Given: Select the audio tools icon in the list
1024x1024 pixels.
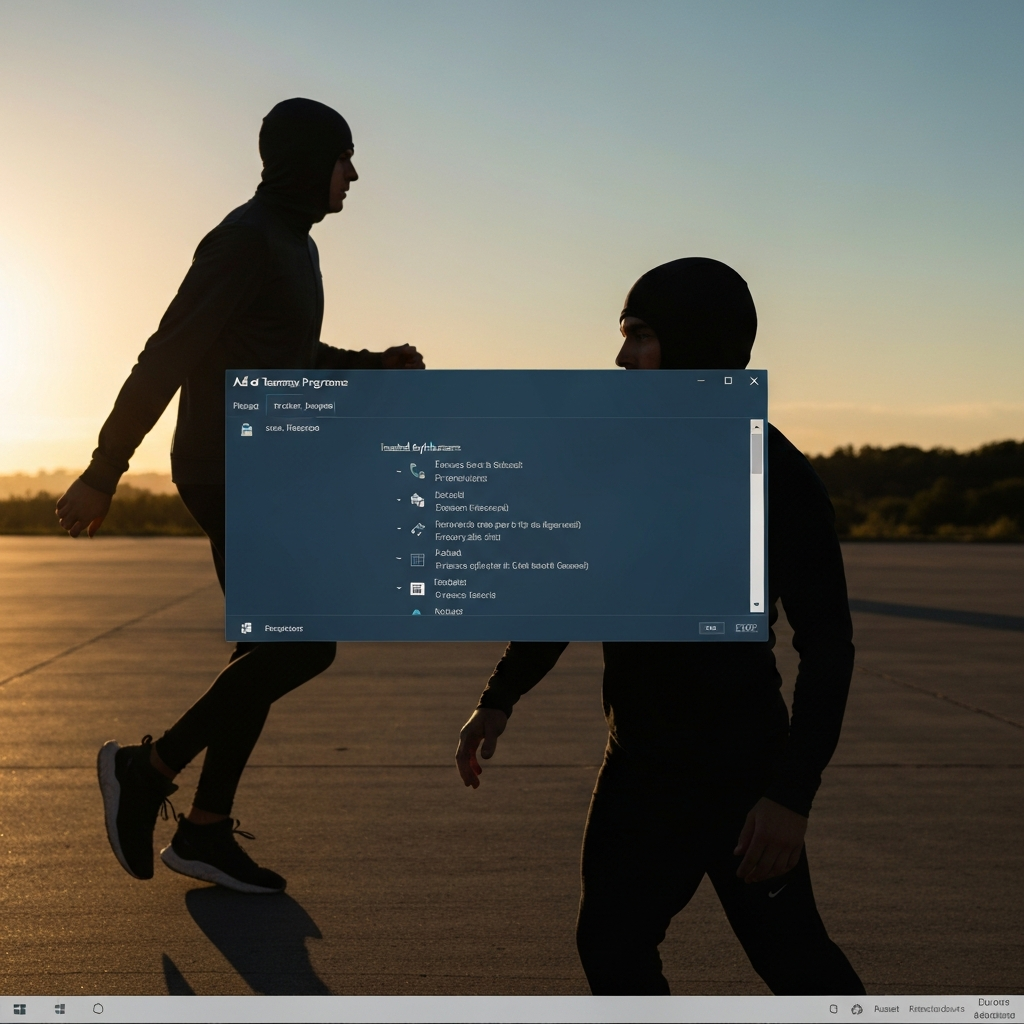Looking at the screenshot, I should tap(417, 530).
